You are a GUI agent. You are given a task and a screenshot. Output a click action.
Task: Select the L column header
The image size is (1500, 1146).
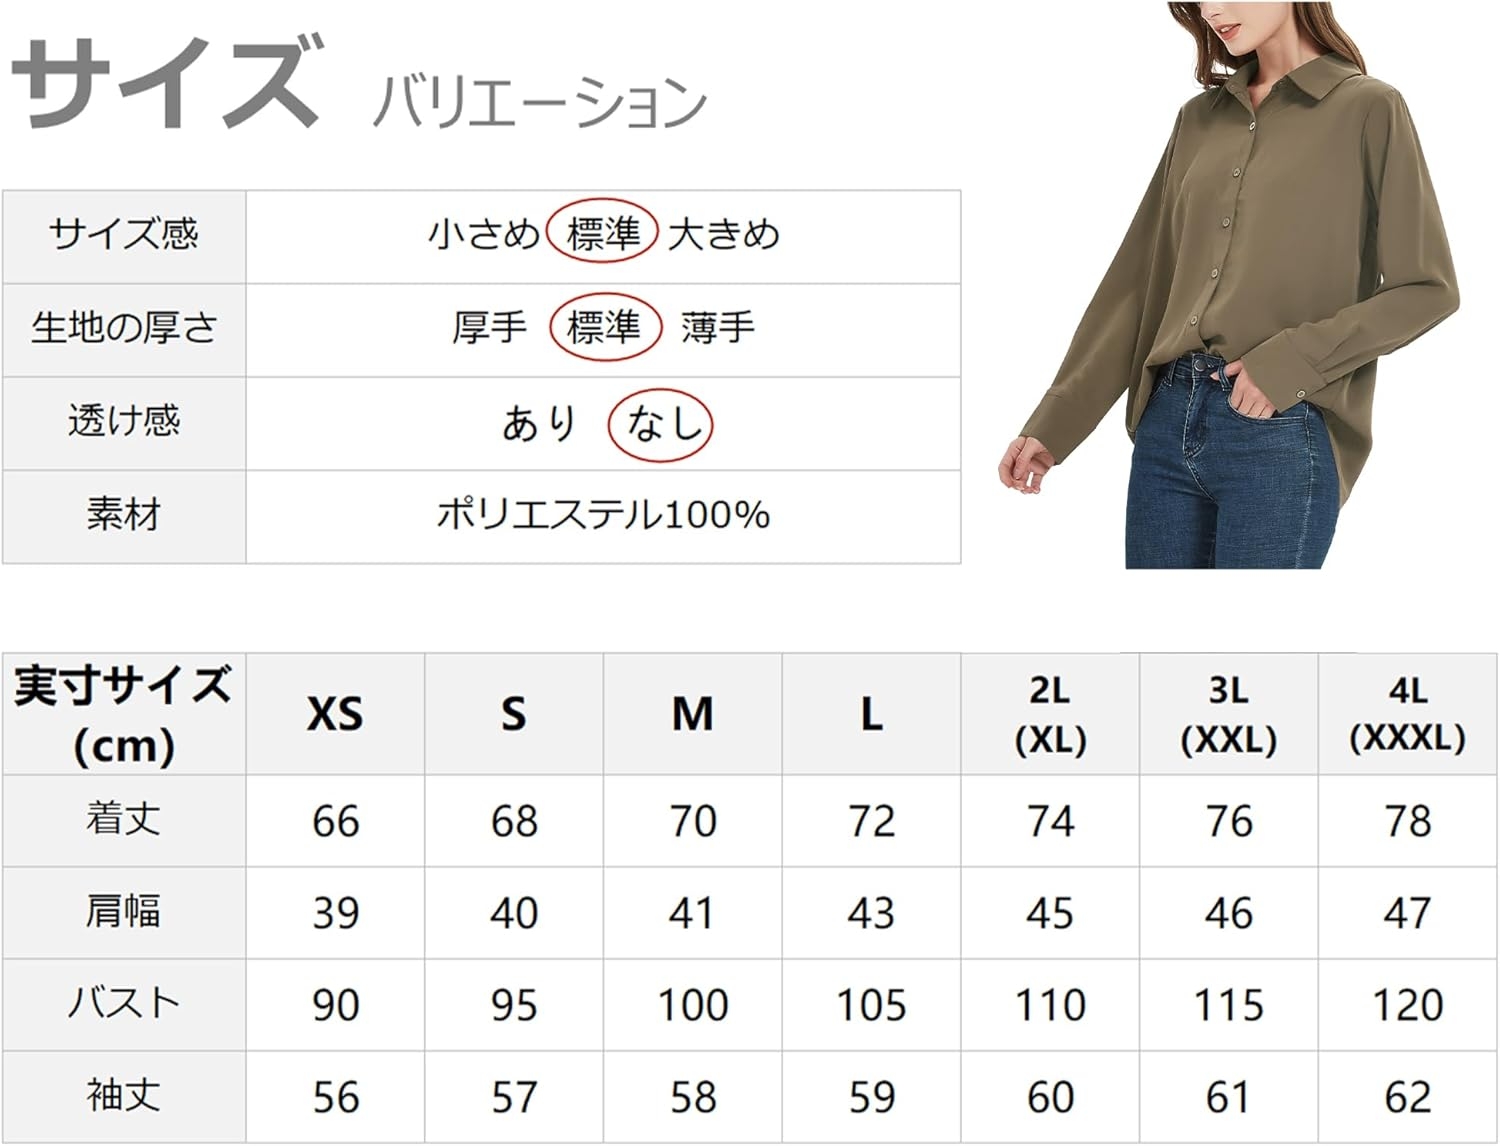[871, 714]
